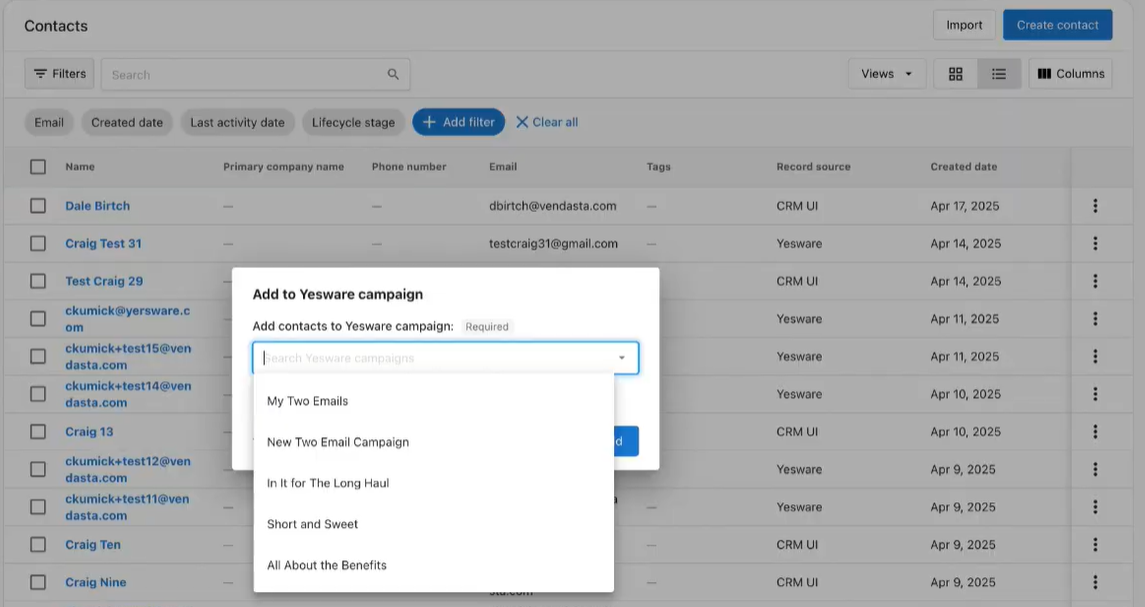The width and height of the screenshot is (1145, 607).
Task: Open the Test Craig 29 contact
Action: pos(104,281)
